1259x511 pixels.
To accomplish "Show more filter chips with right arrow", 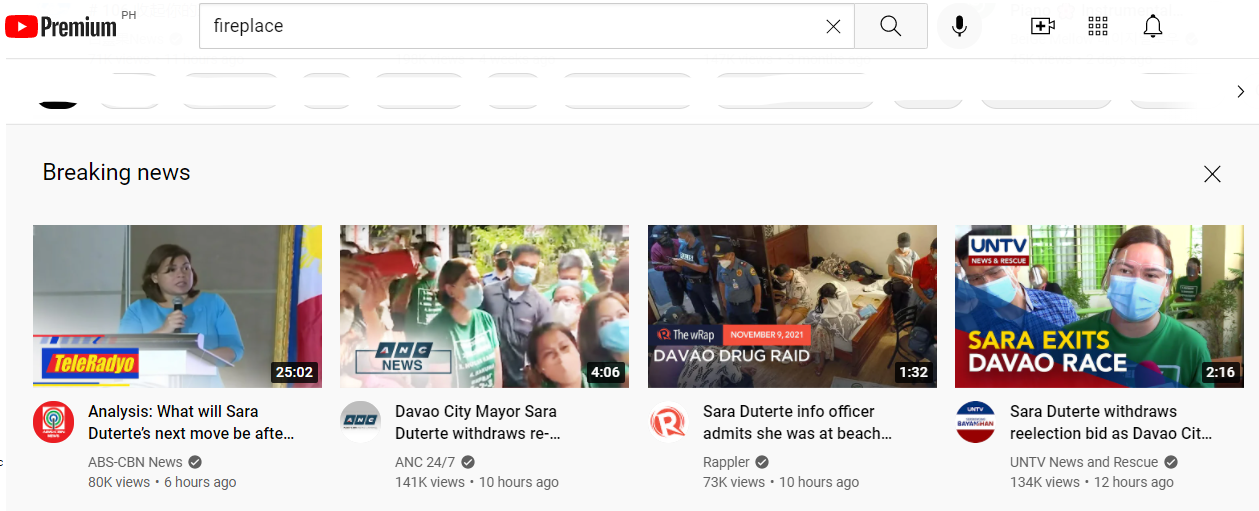I will pyautogui.click(x=1240, y=91).
